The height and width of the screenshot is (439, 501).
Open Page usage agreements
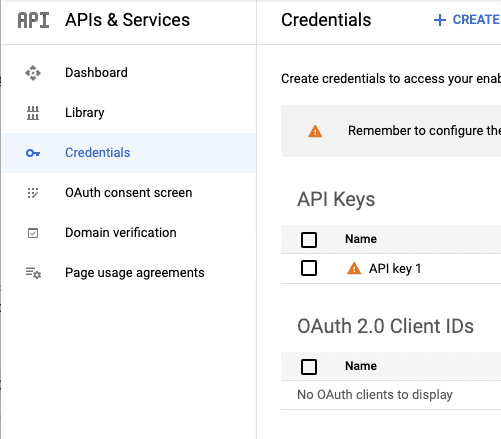[129, 273]
